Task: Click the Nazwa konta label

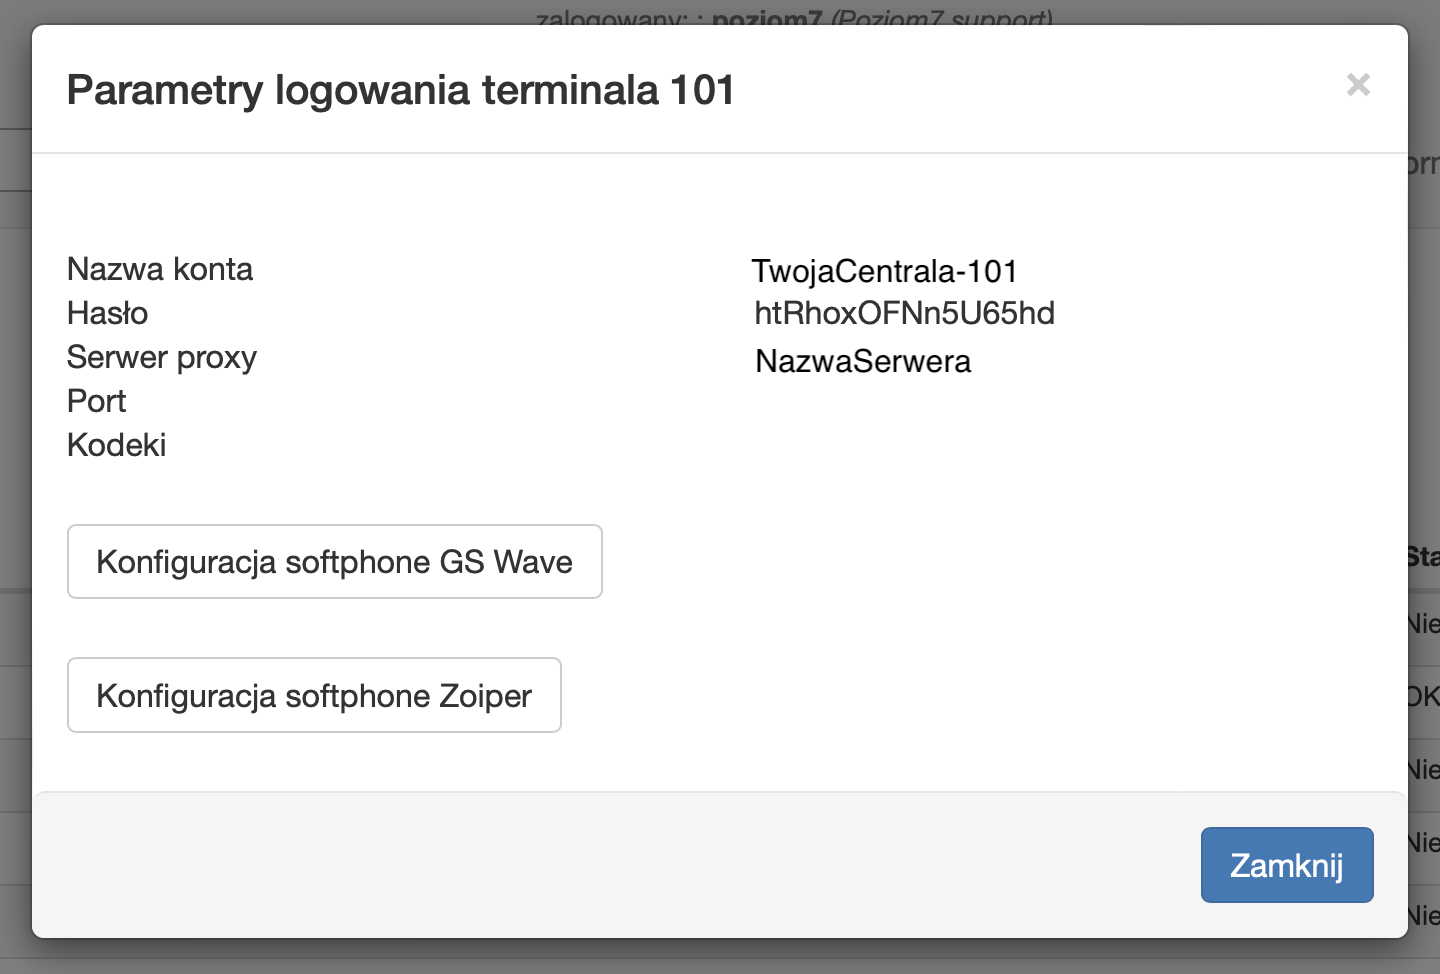Action: pos(160,269)
